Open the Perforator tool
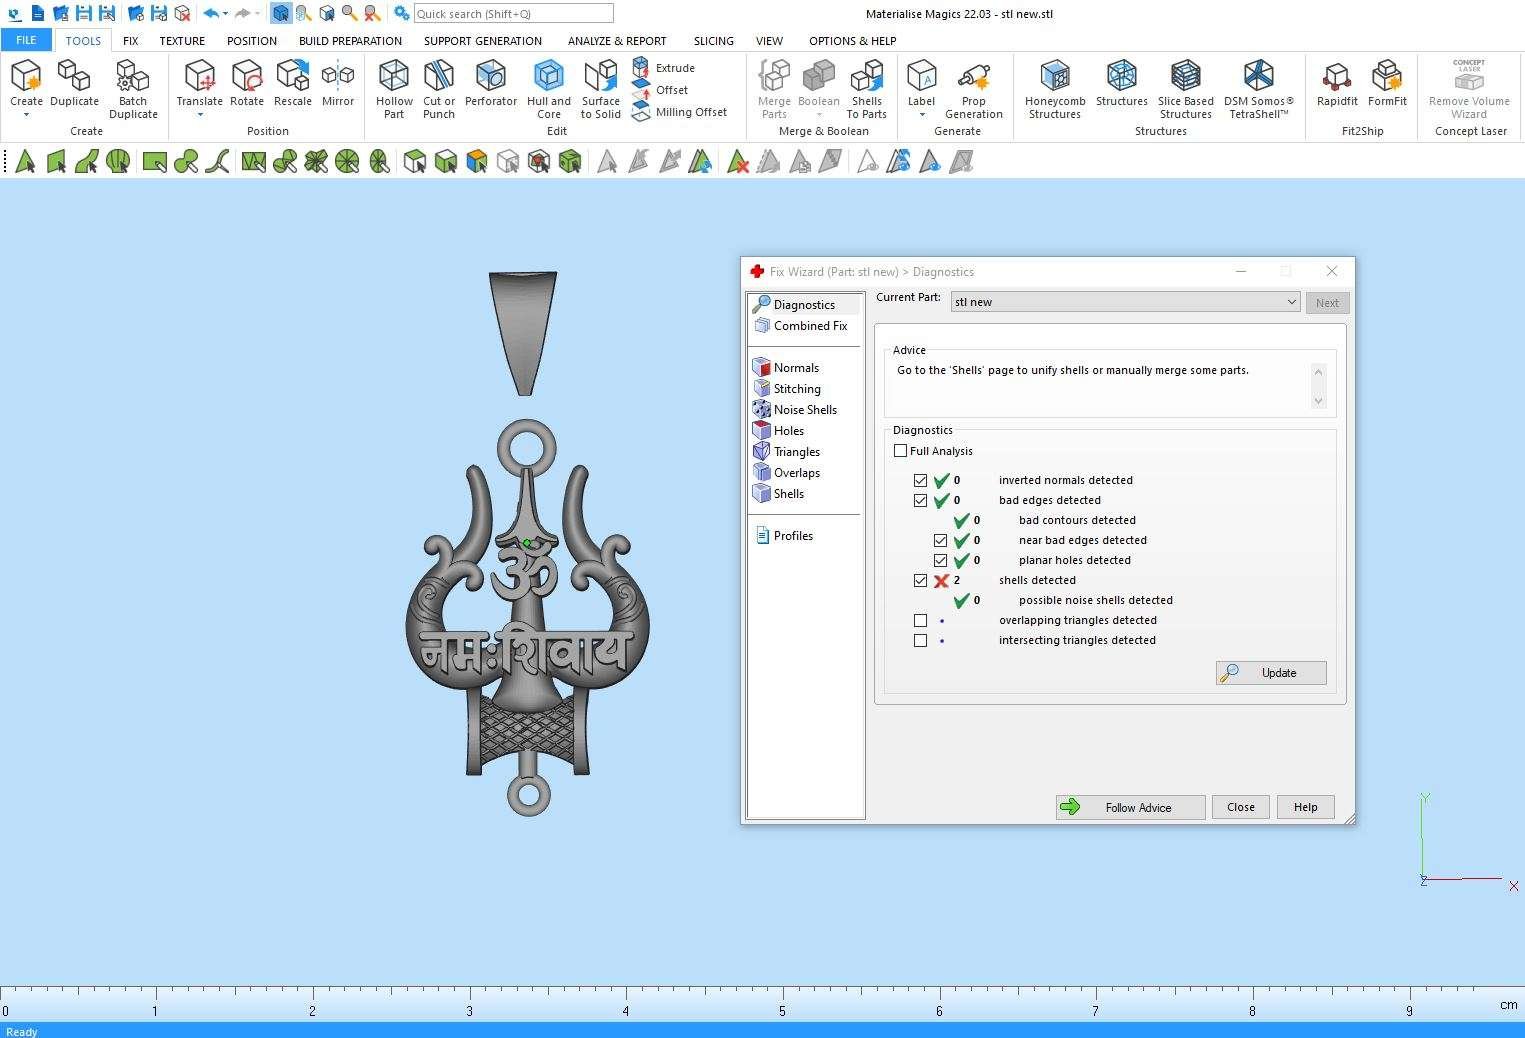The width and height of the screenshot is (1525, 1038). point(490,84)
